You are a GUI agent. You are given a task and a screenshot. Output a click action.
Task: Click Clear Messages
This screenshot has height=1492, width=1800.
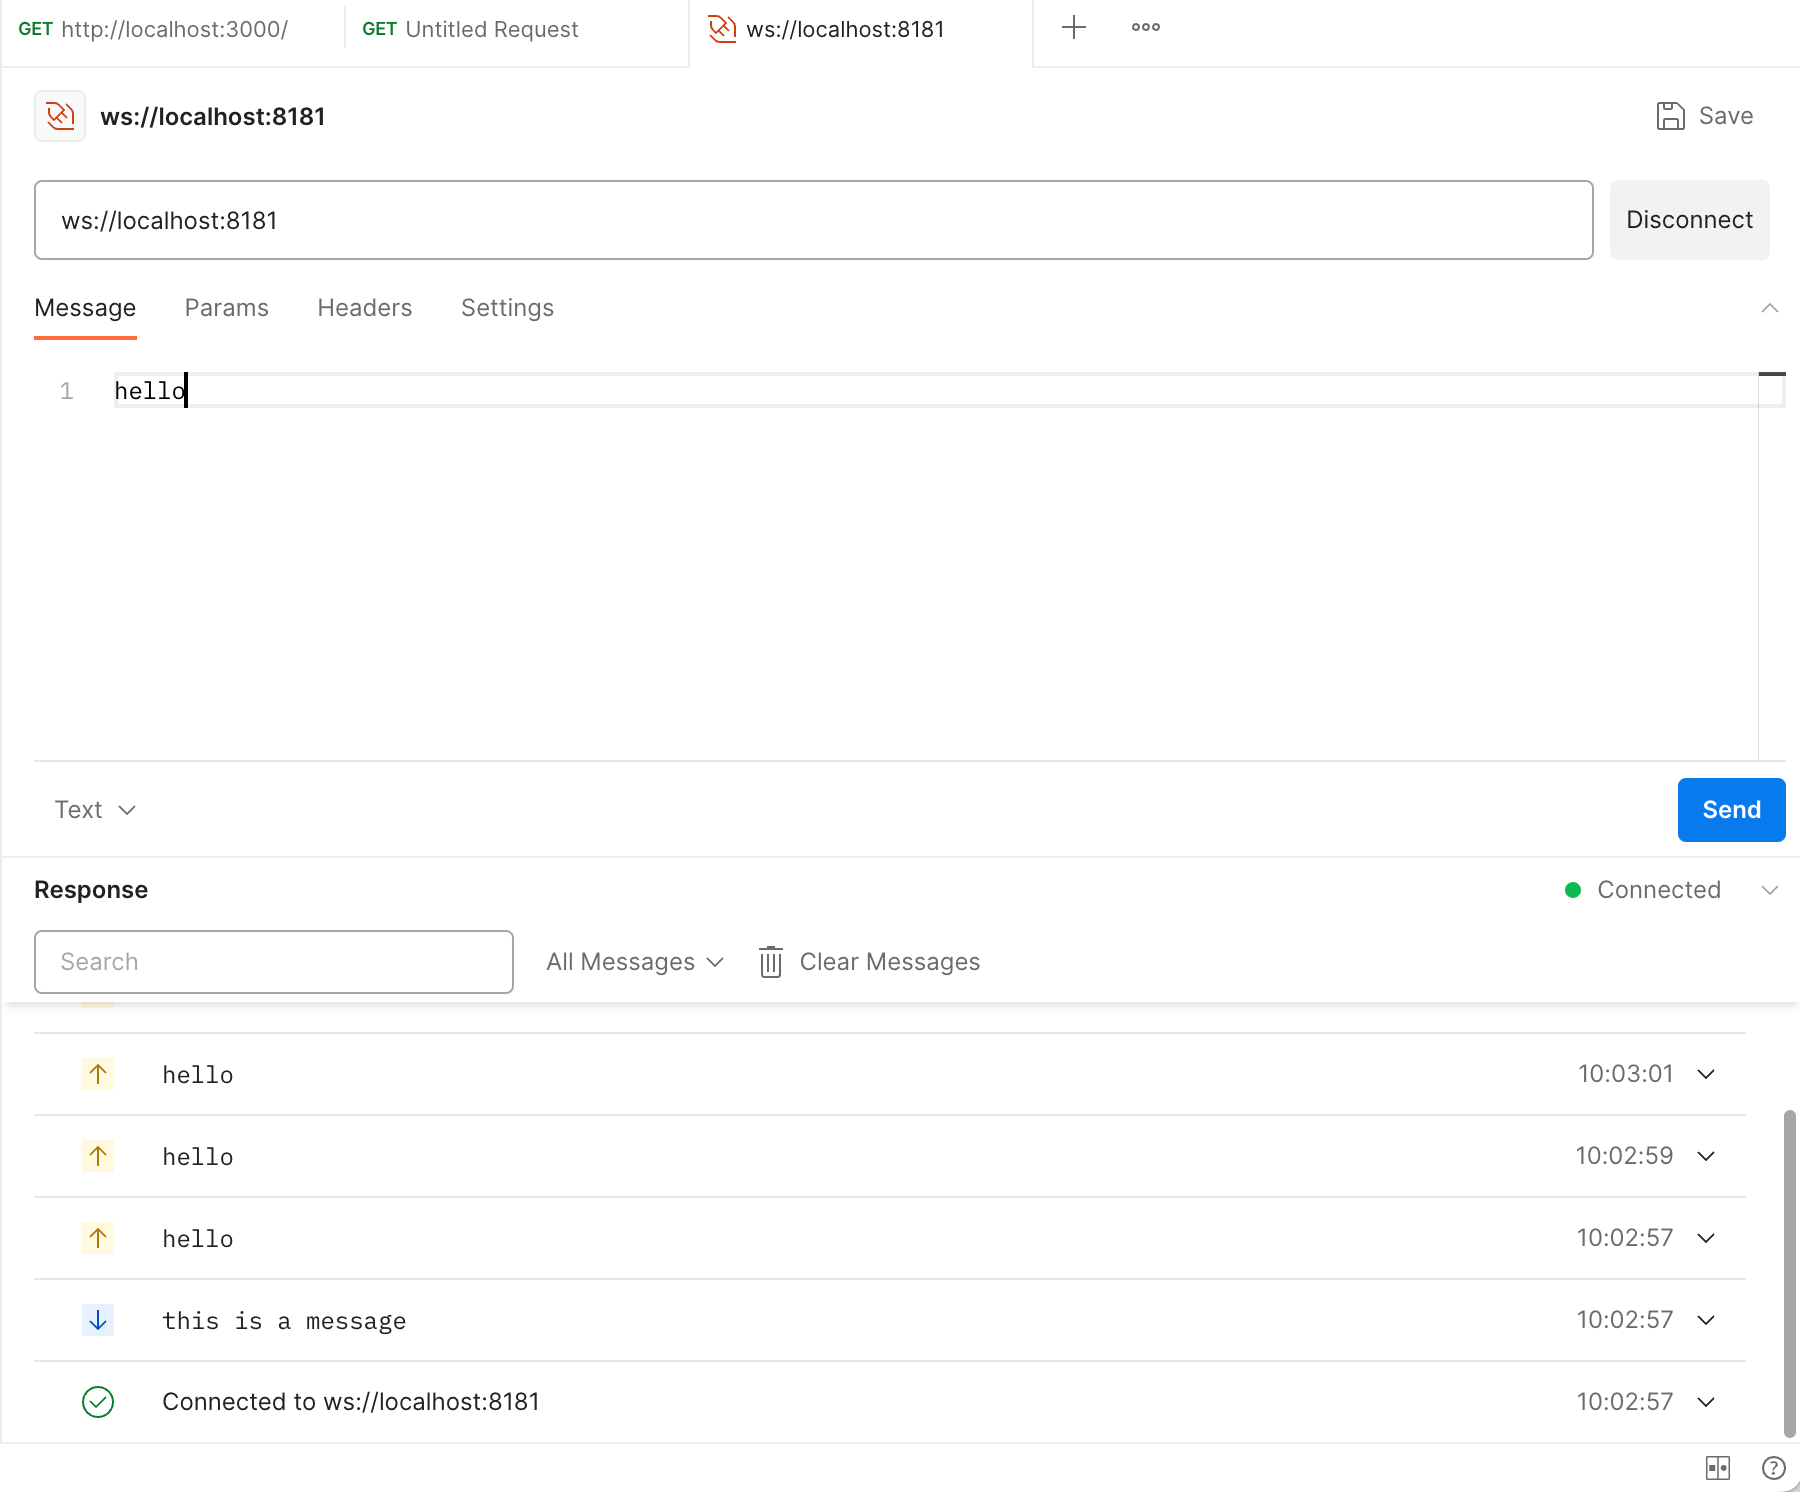(889, 962)
